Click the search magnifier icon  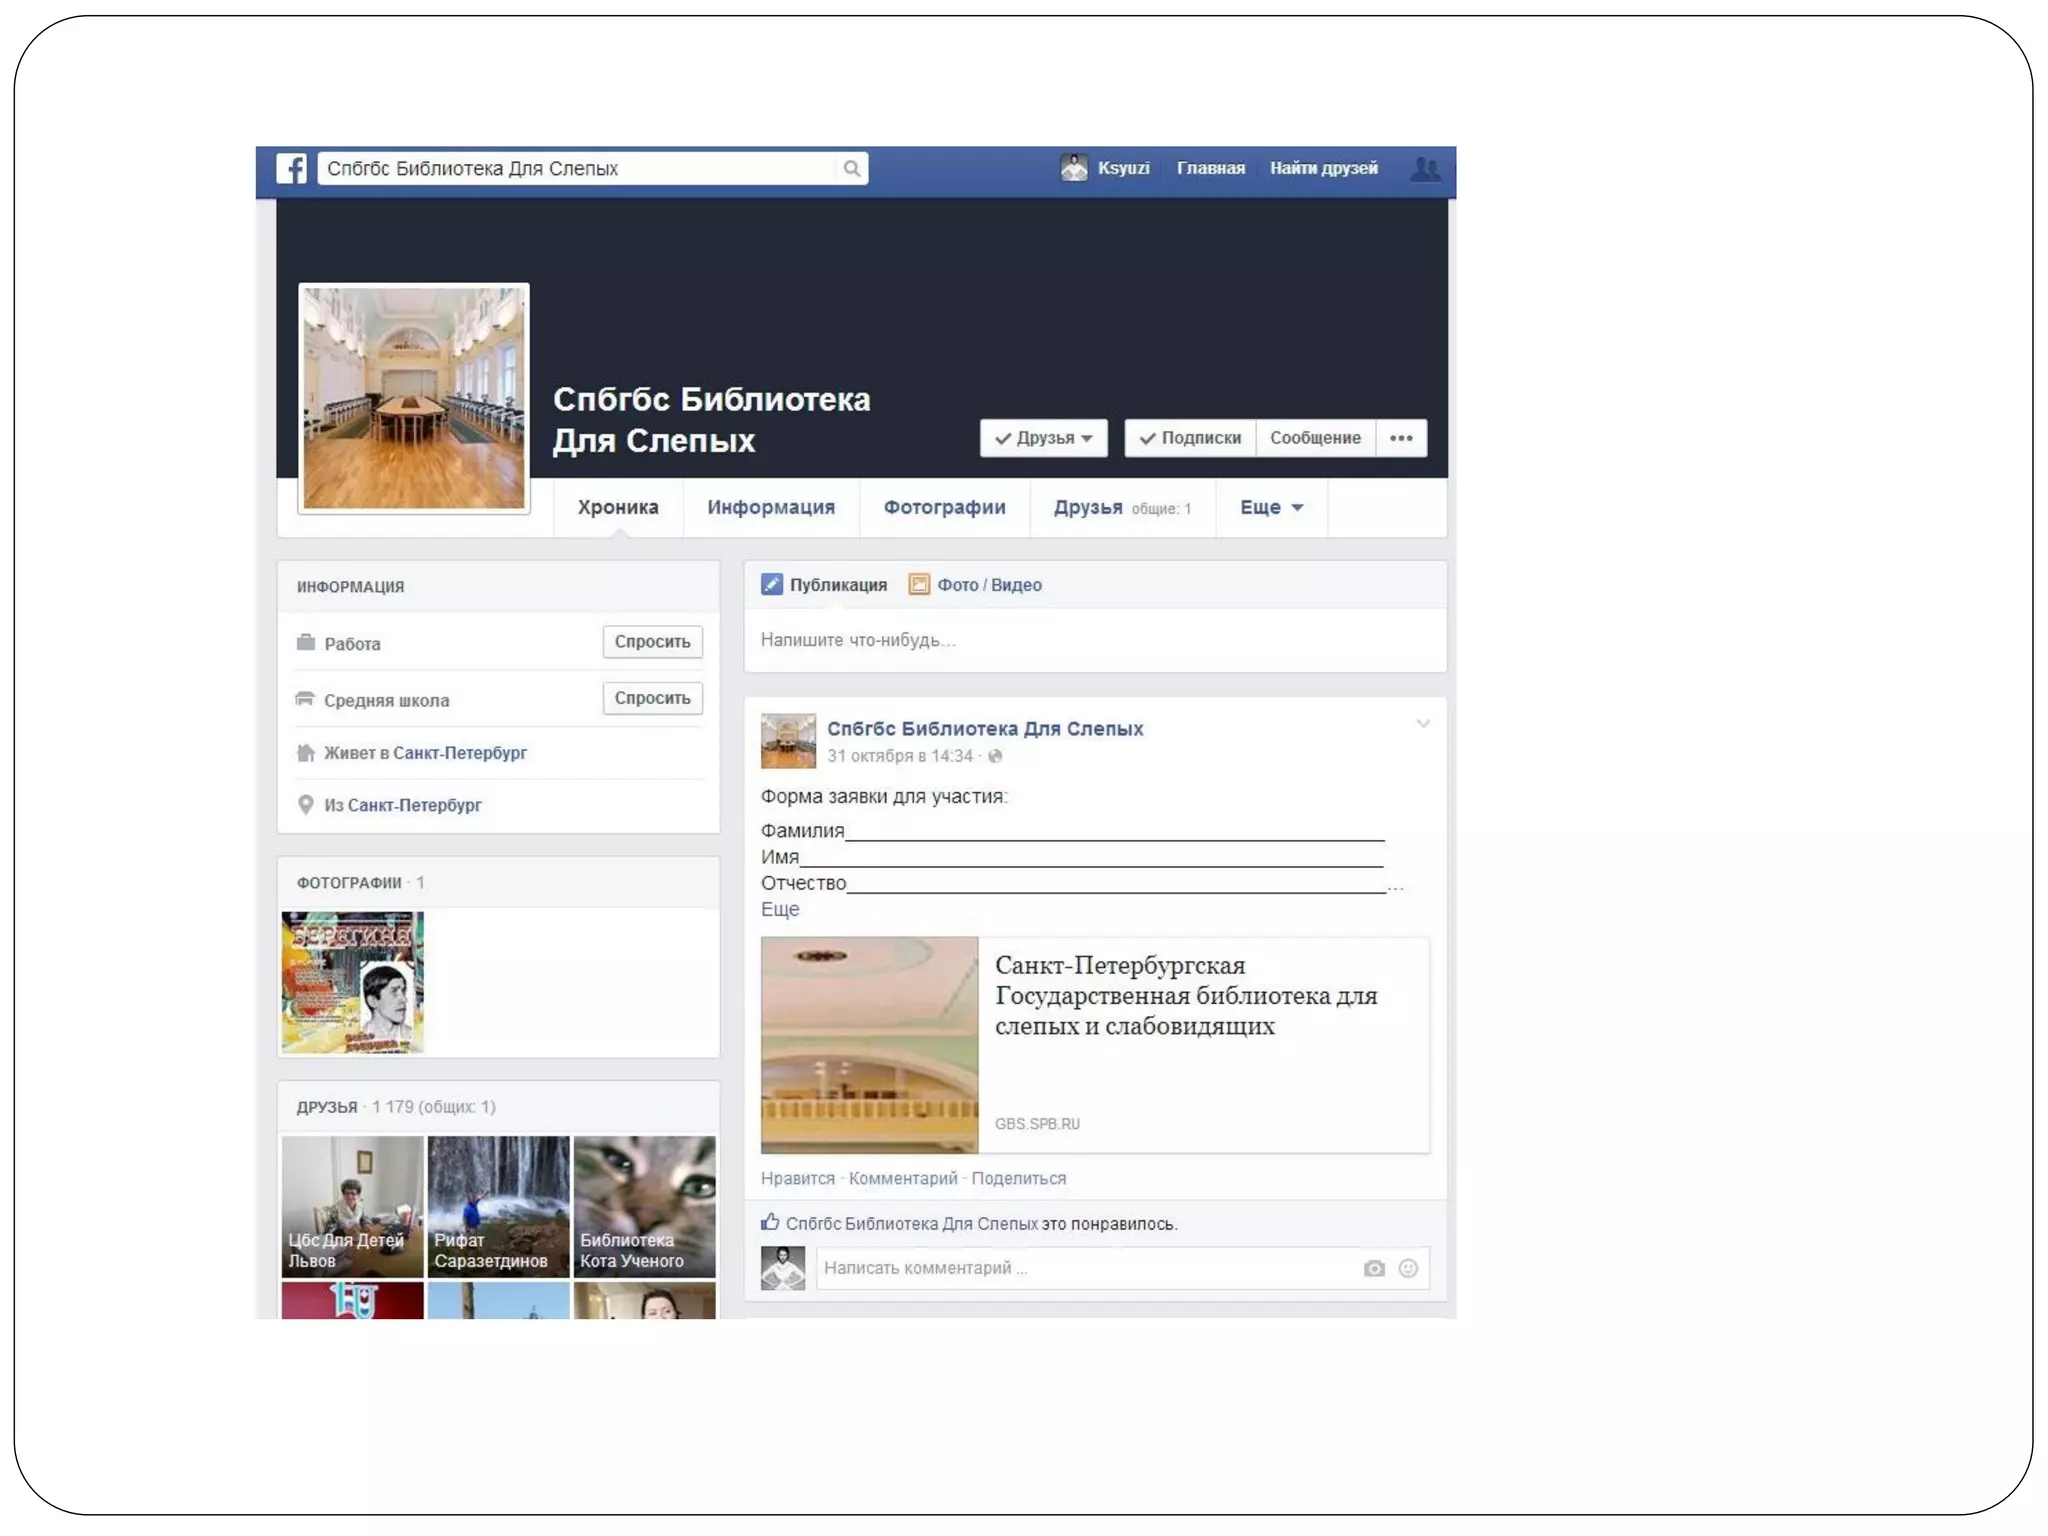point(851,168)
